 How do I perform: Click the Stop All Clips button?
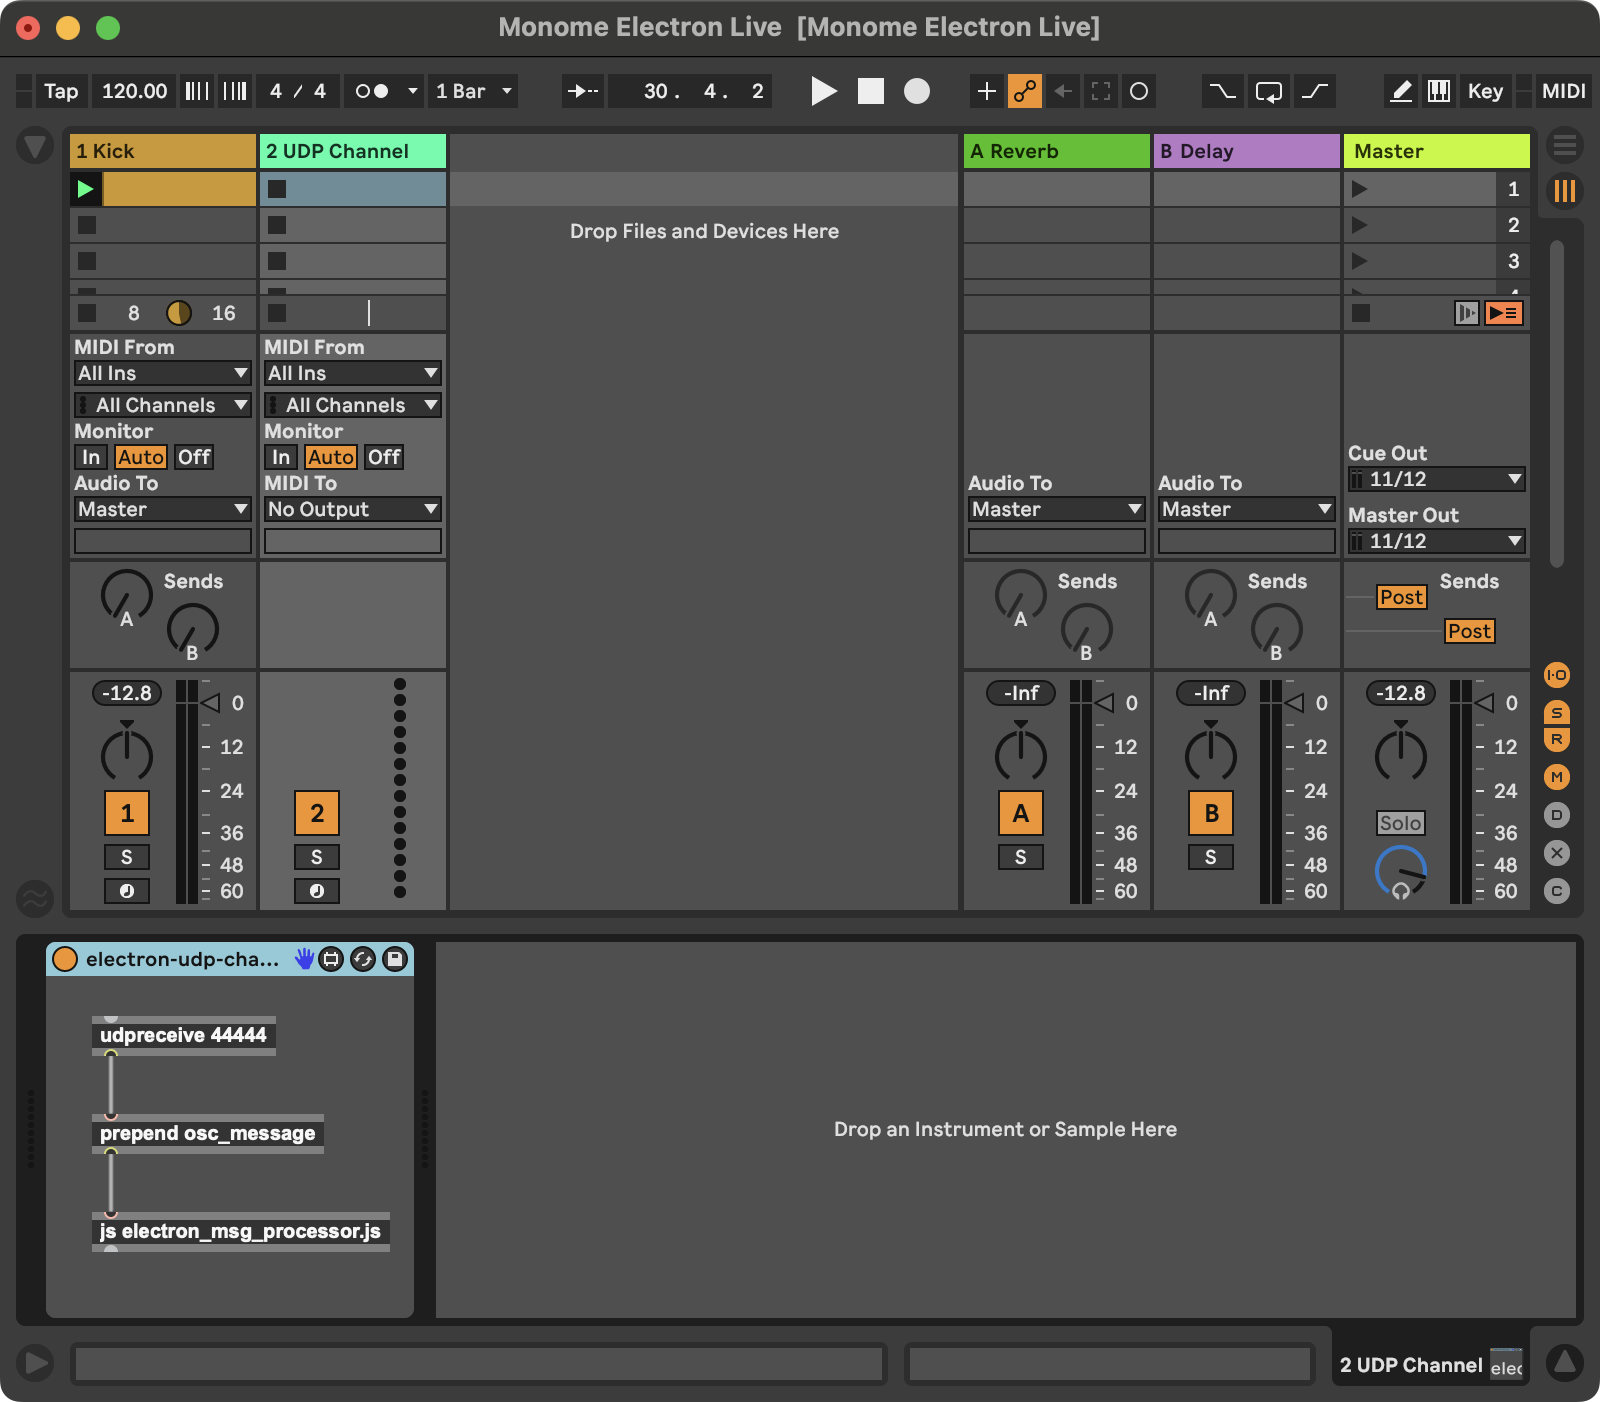pyautogui.click(x=1360, y=313)
